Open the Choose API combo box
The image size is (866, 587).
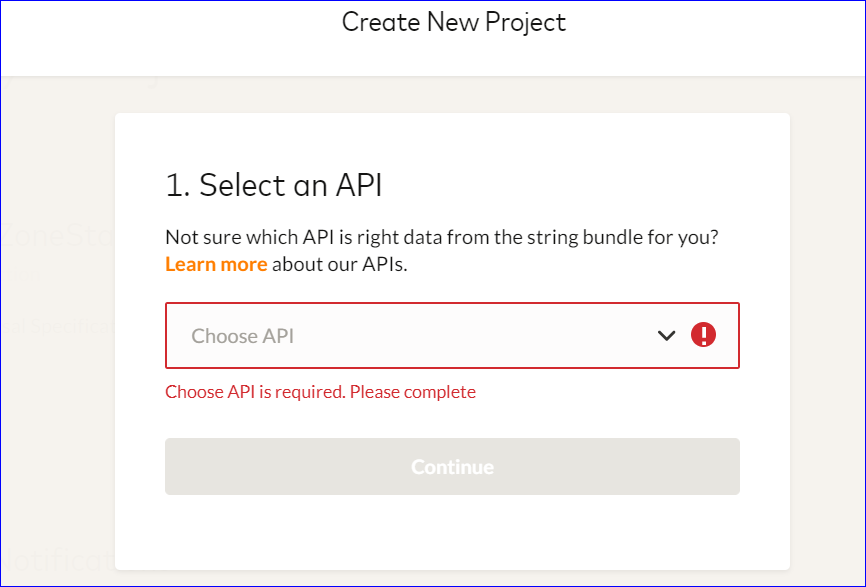[452, 335]
